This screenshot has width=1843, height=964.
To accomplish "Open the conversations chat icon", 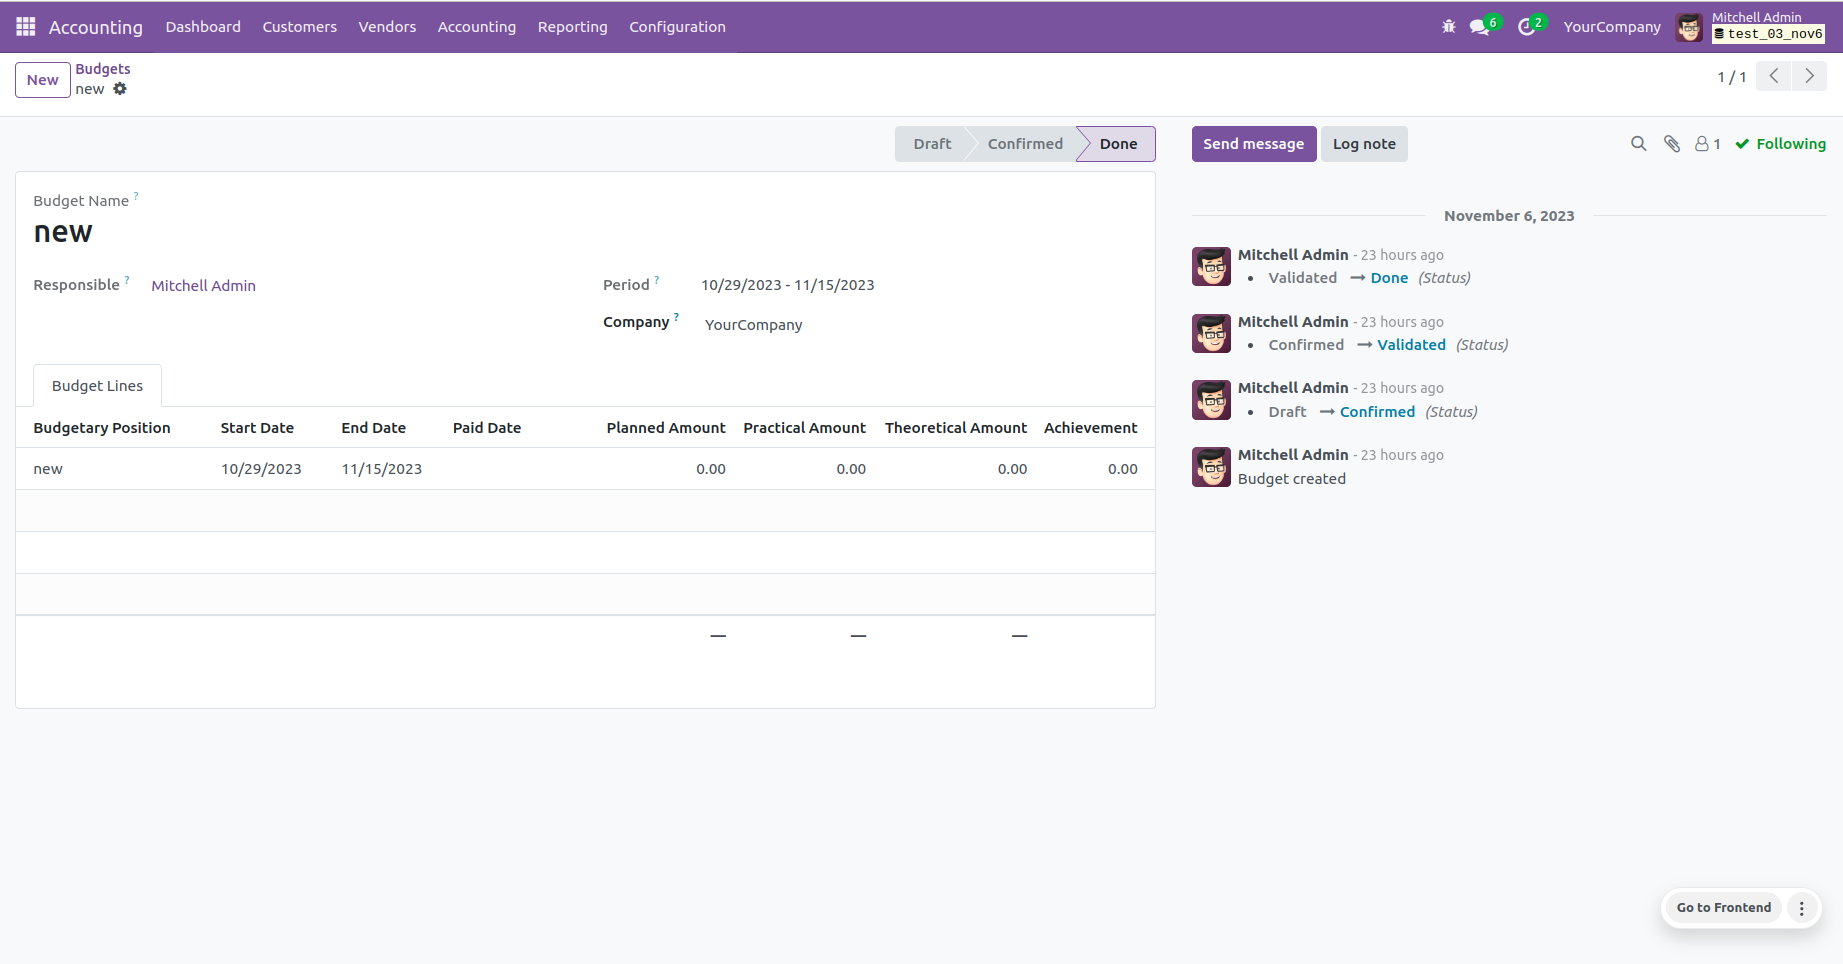I will pos(1480,27).
